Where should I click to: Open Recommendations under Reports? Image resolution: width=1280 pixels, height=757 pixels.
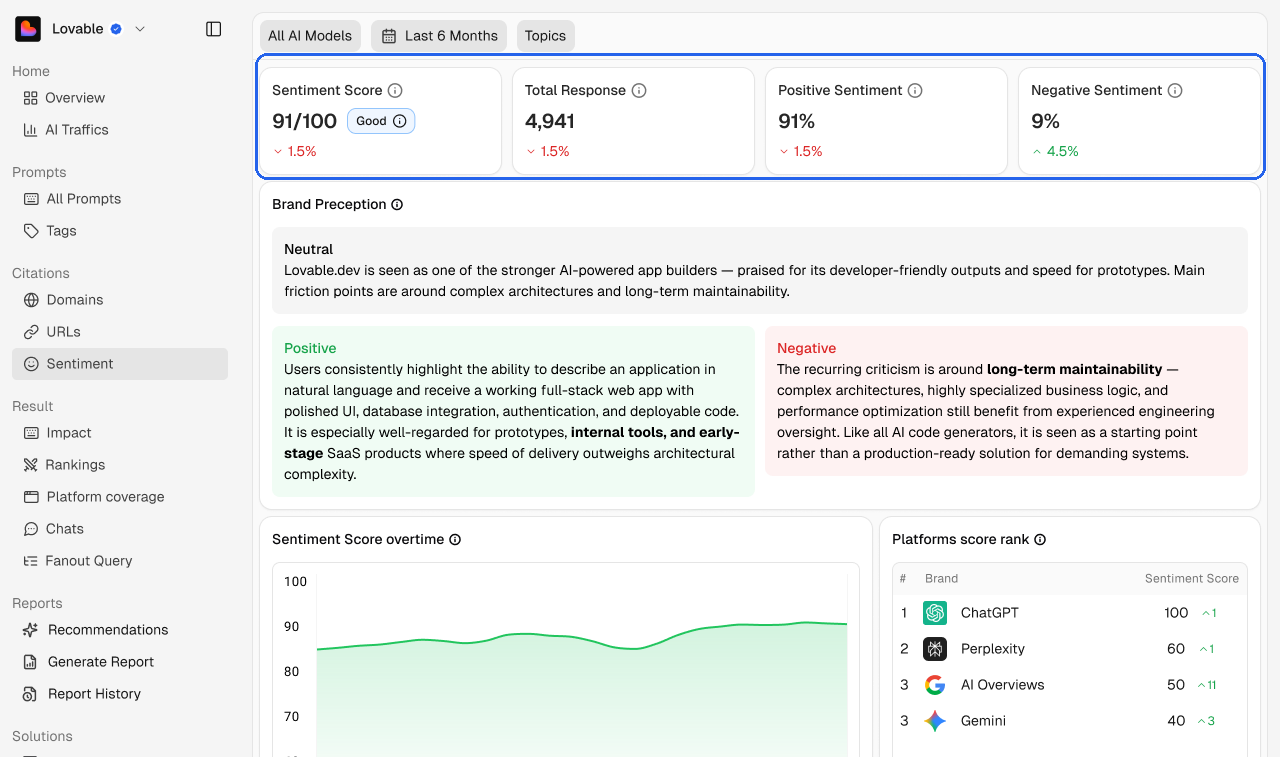click(120, 630)
